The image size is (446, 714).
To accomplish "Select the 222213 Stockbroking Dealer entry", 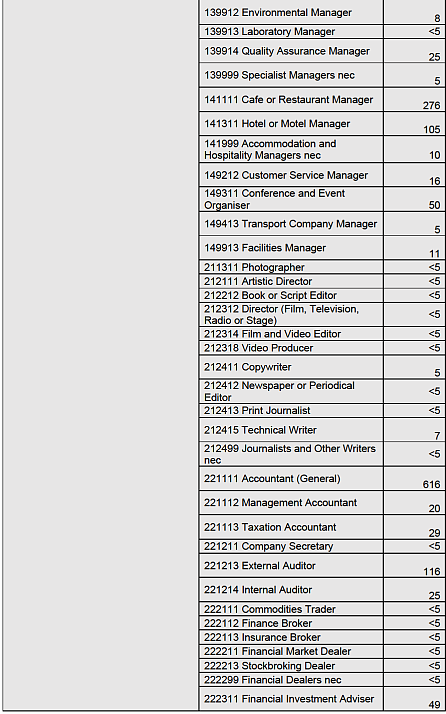I will point(291,666).
